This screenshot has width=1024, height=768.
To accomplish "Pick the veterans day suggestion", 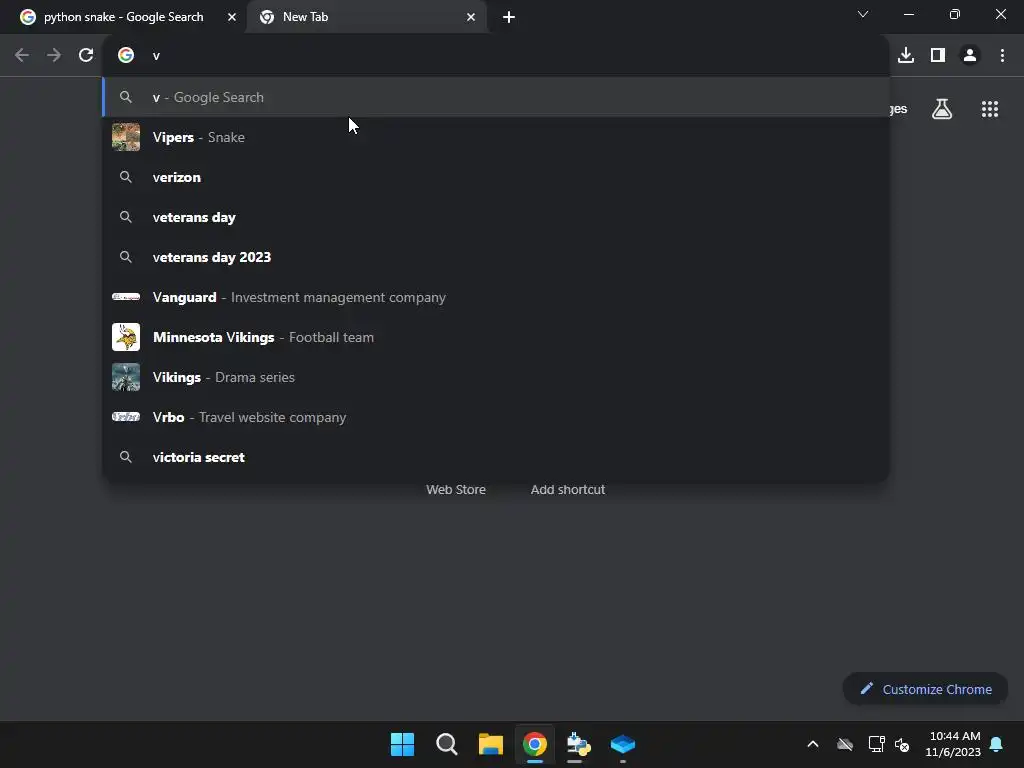I will pyautogui.click(x=496, y=217).
